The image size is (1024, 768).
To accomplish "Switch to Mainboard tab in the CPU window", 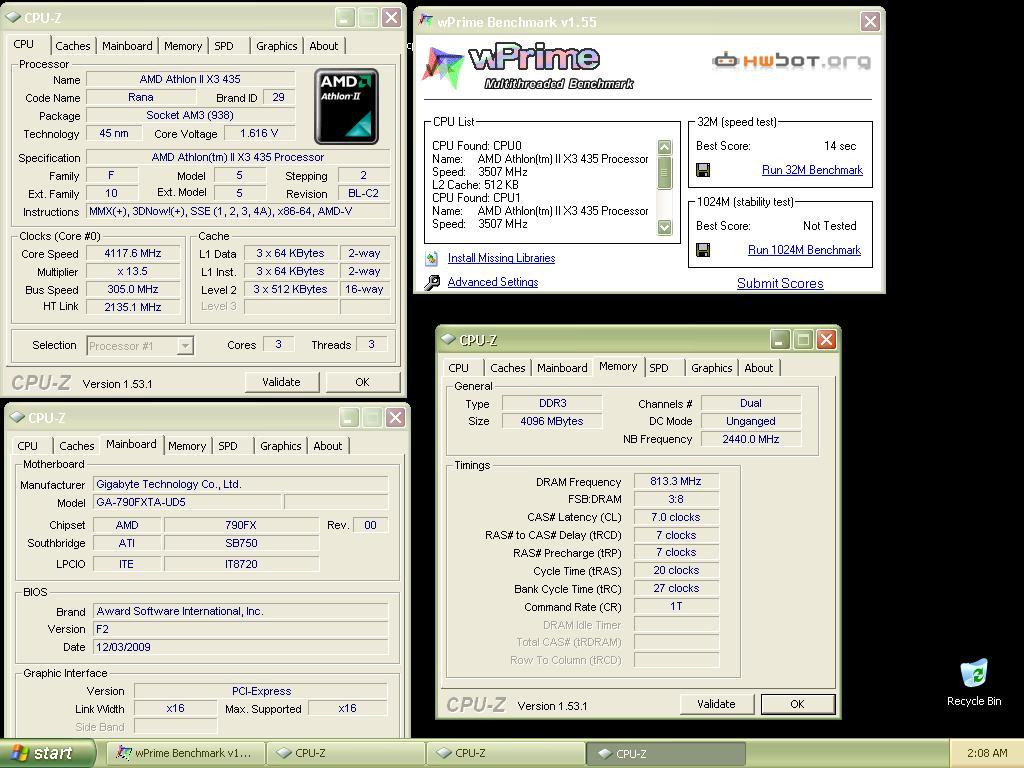I will tap(127, 46).
